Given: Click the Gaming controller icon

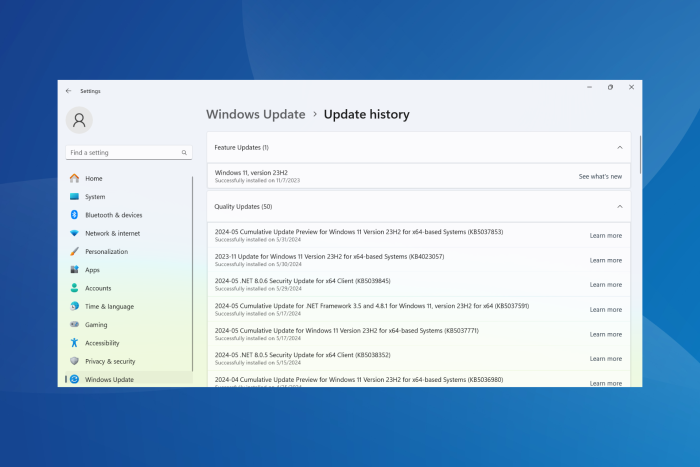Looking at the screenshot, I should [x=74, y=325].
